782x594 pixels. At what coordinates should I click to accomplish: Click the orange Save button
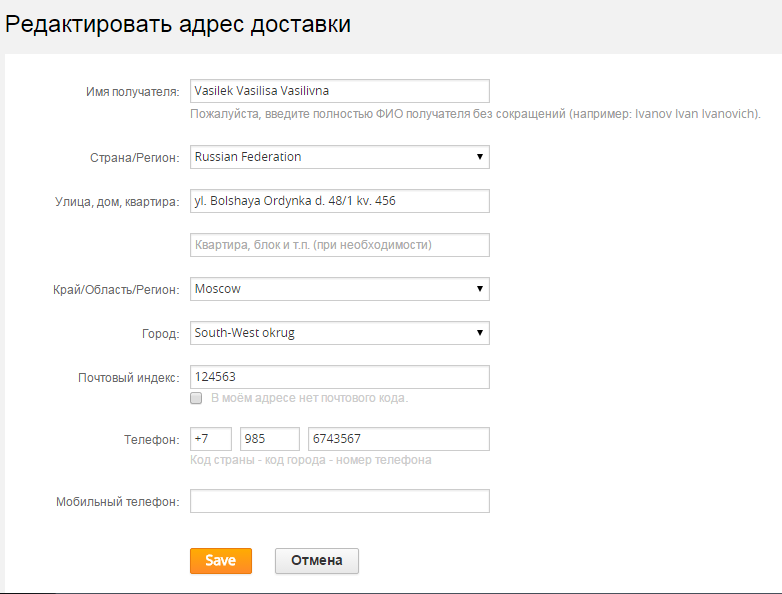[x=221, y=561]
